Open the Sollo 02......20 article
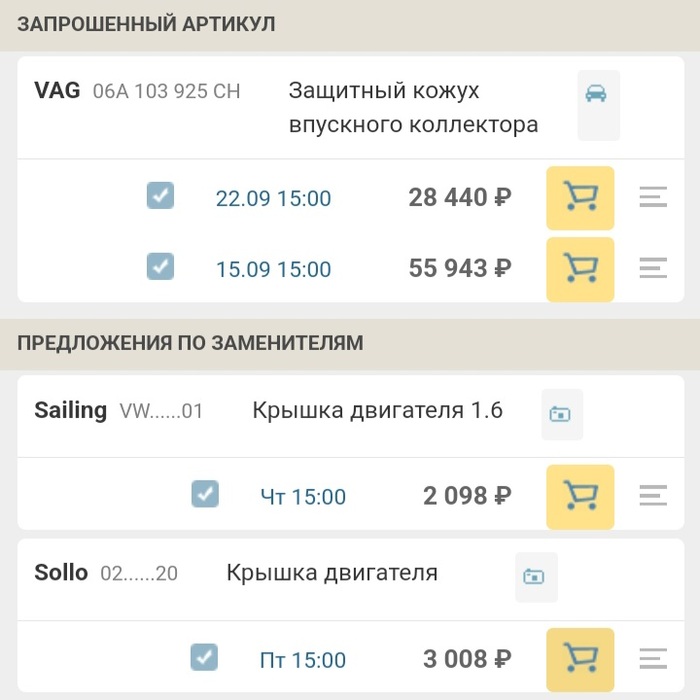The width and height of the screenshot is (700, 700). point(139,574)
